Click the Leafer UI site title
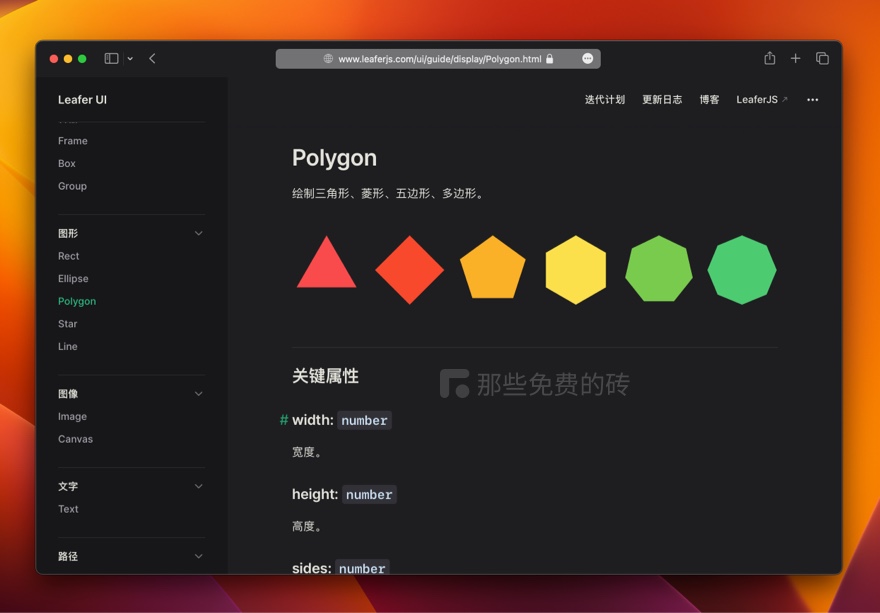This screenshot has width=880, height=613. coord(82,99)
